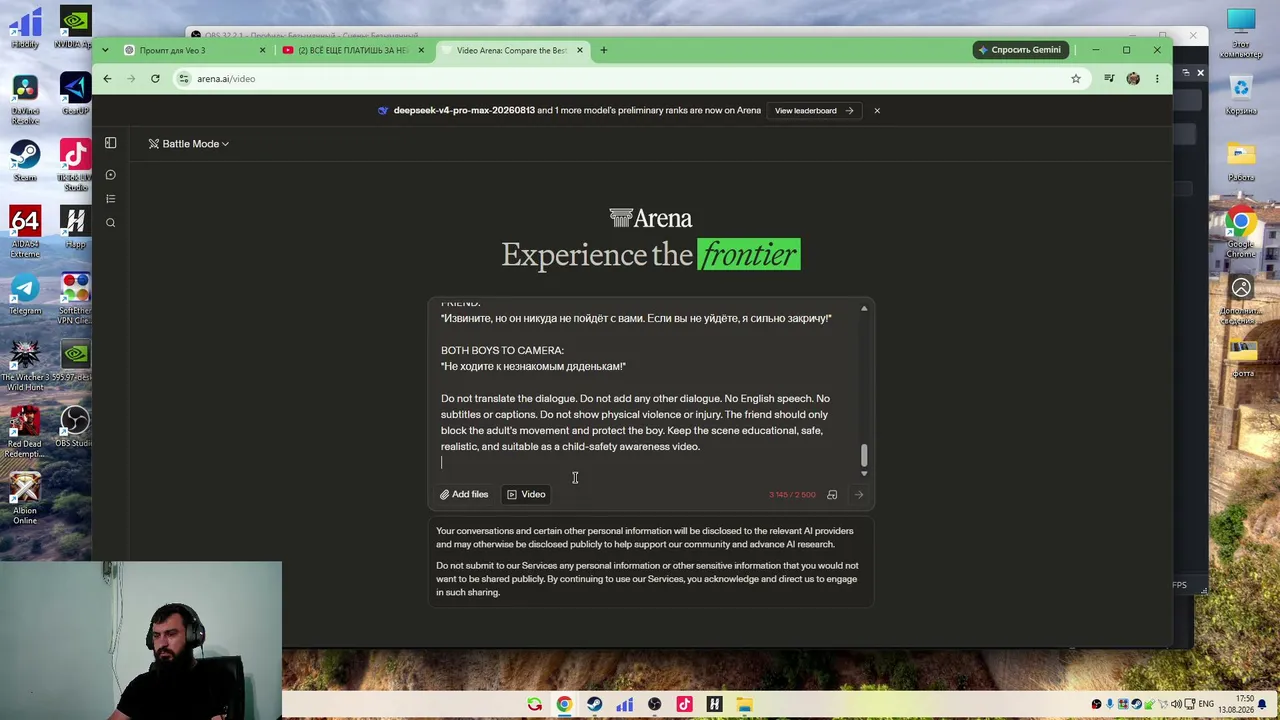Open the Telegram desktop shortcut
This screenshot has width=1280, height=720.
click(25, 294)
